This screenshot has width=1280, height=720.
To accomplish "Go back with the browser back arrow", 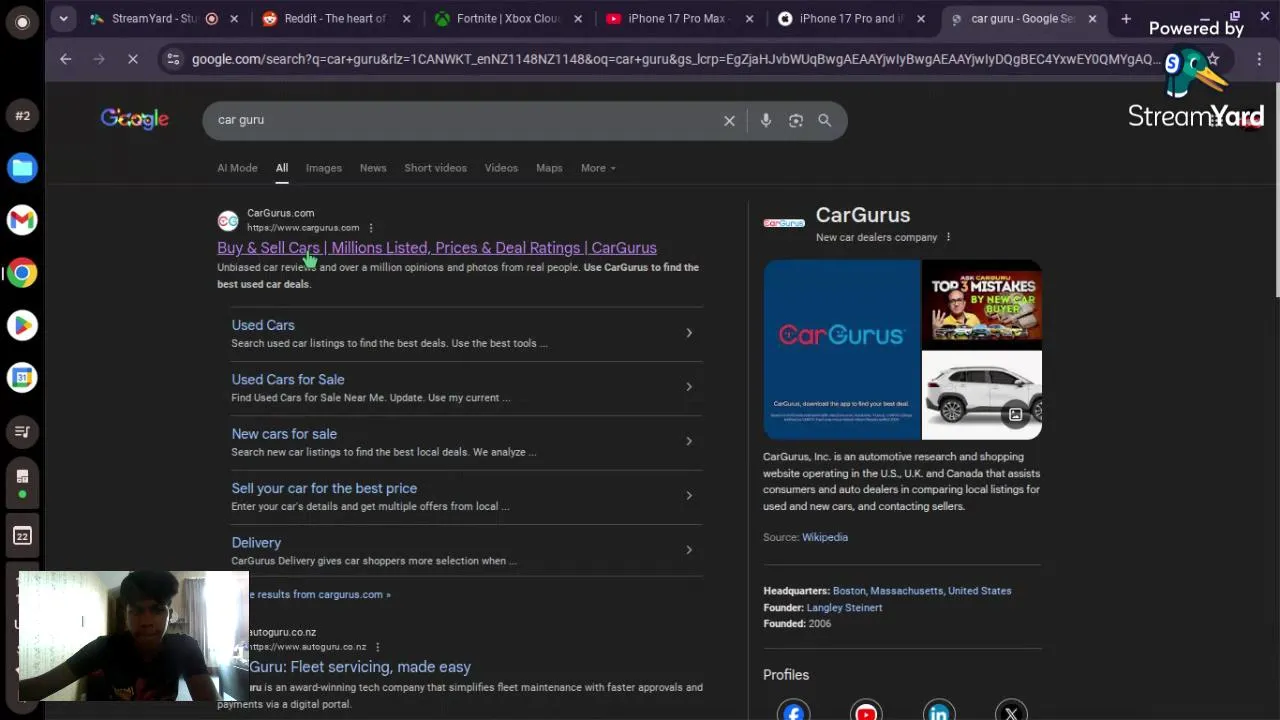I will pyautogui.click(x=65, y=59).
